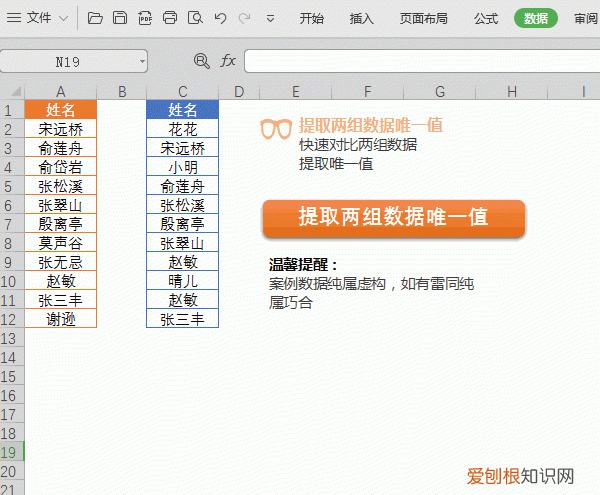
Task: Click the orange title 提取两组数据唯一值 text
Action: click(371, 125)
